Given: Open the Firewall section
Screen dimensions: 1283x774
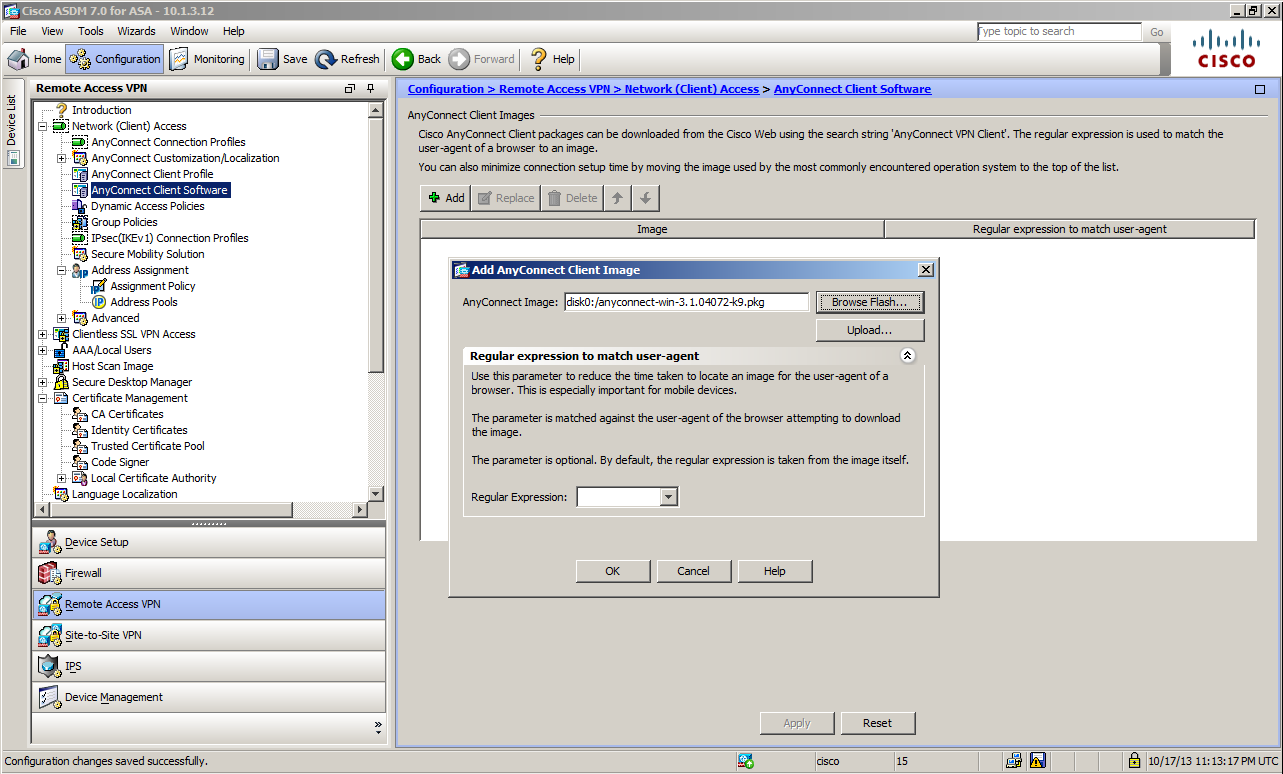Looking at the screenshot, I should (209, 573).
